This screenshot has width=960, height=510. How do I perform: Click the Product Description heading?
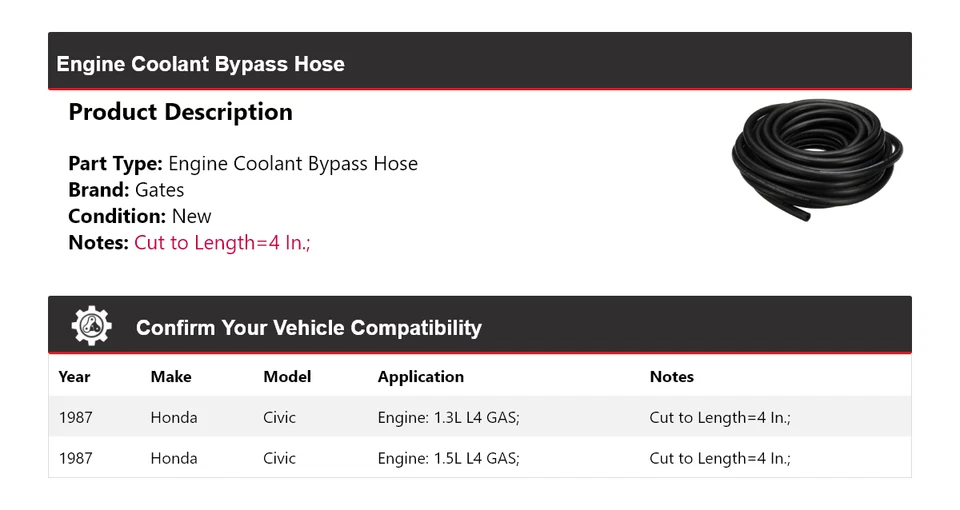[180, 112]
